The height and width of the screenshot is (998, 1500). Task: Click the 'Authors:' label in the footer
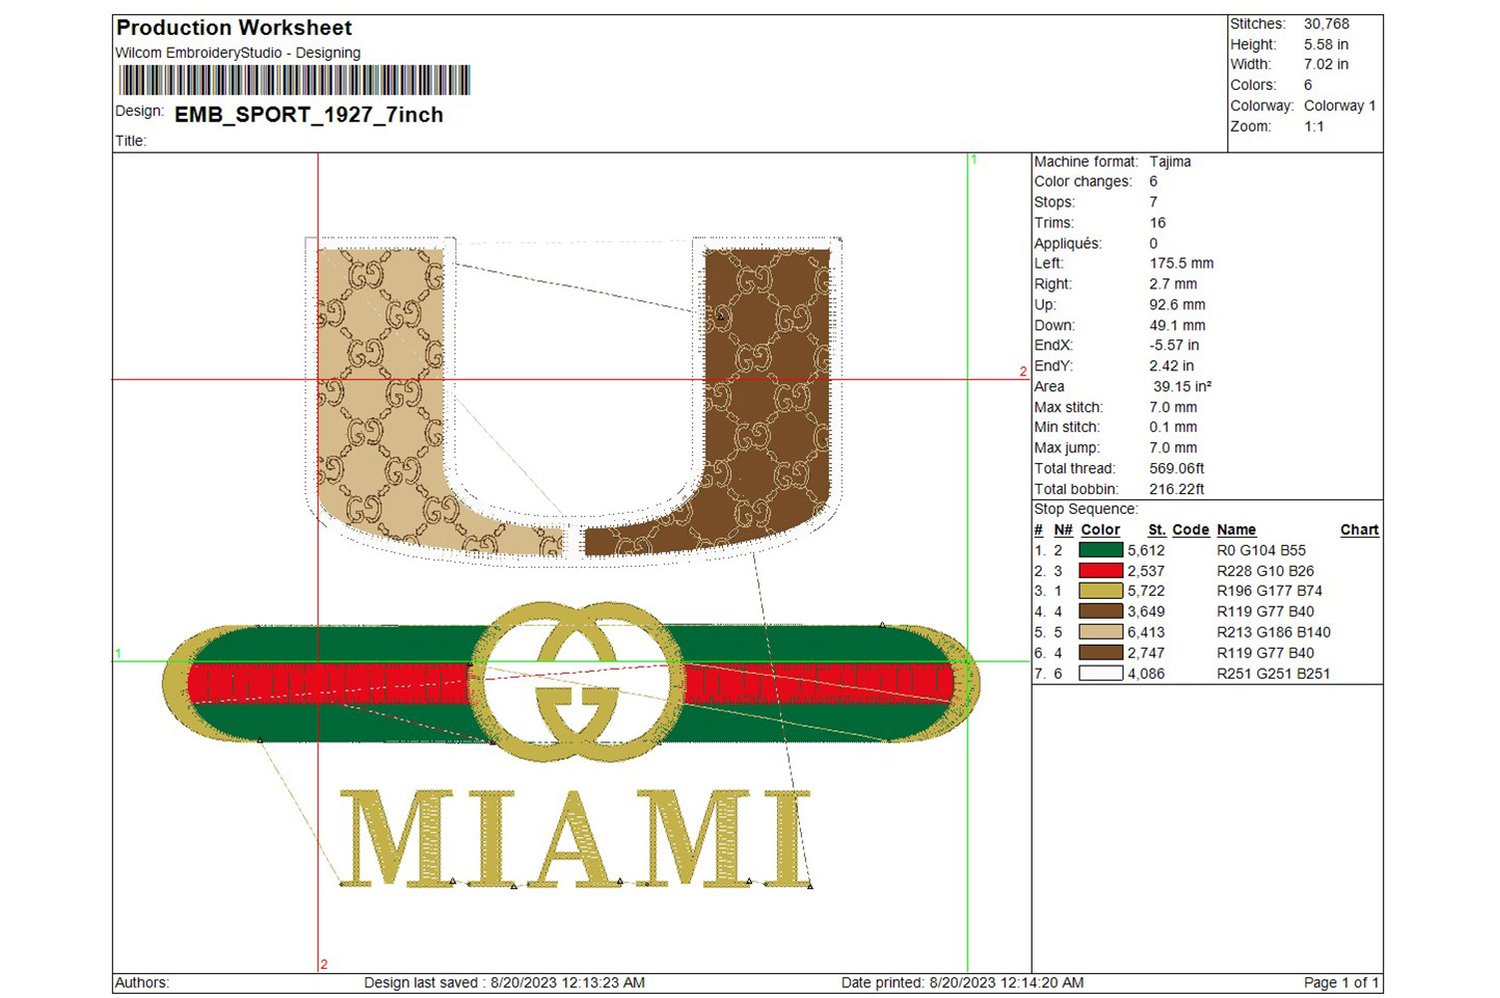point(142,983)
